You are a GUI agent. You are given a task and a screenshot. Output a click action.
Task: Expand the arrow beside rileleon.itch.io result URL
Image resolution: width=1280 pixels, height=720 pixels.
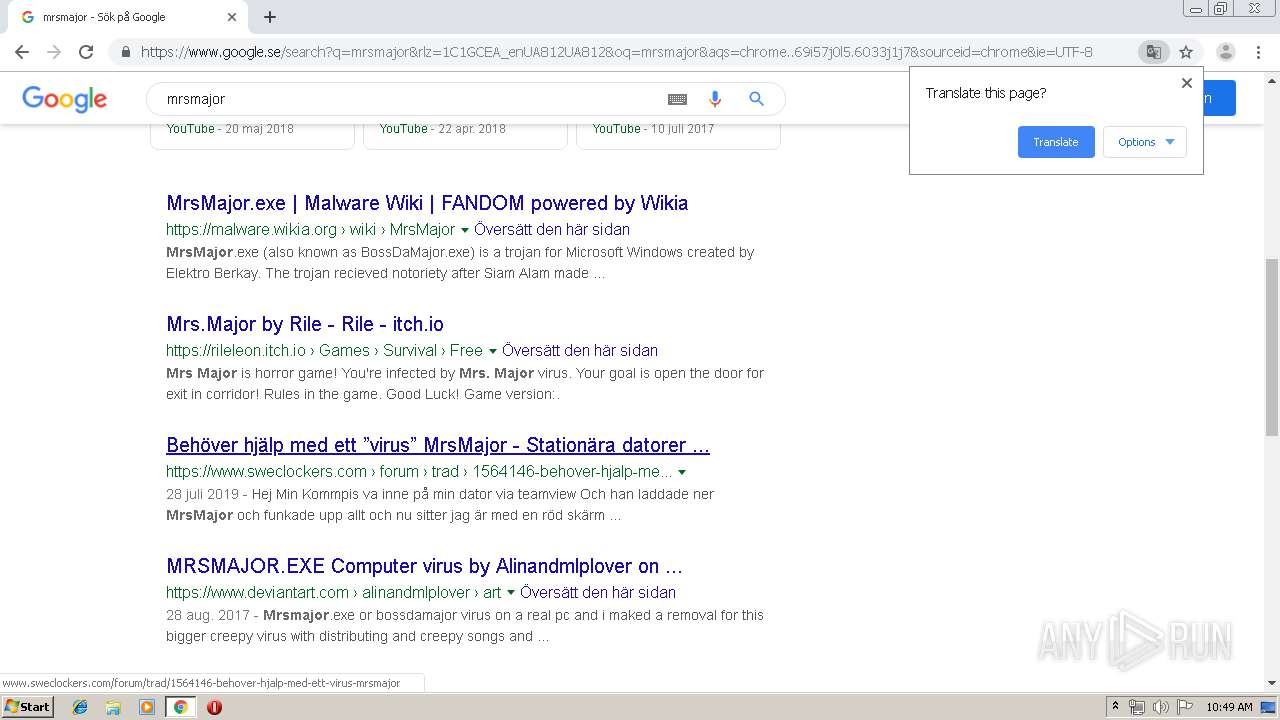click(x=492, y=351)
